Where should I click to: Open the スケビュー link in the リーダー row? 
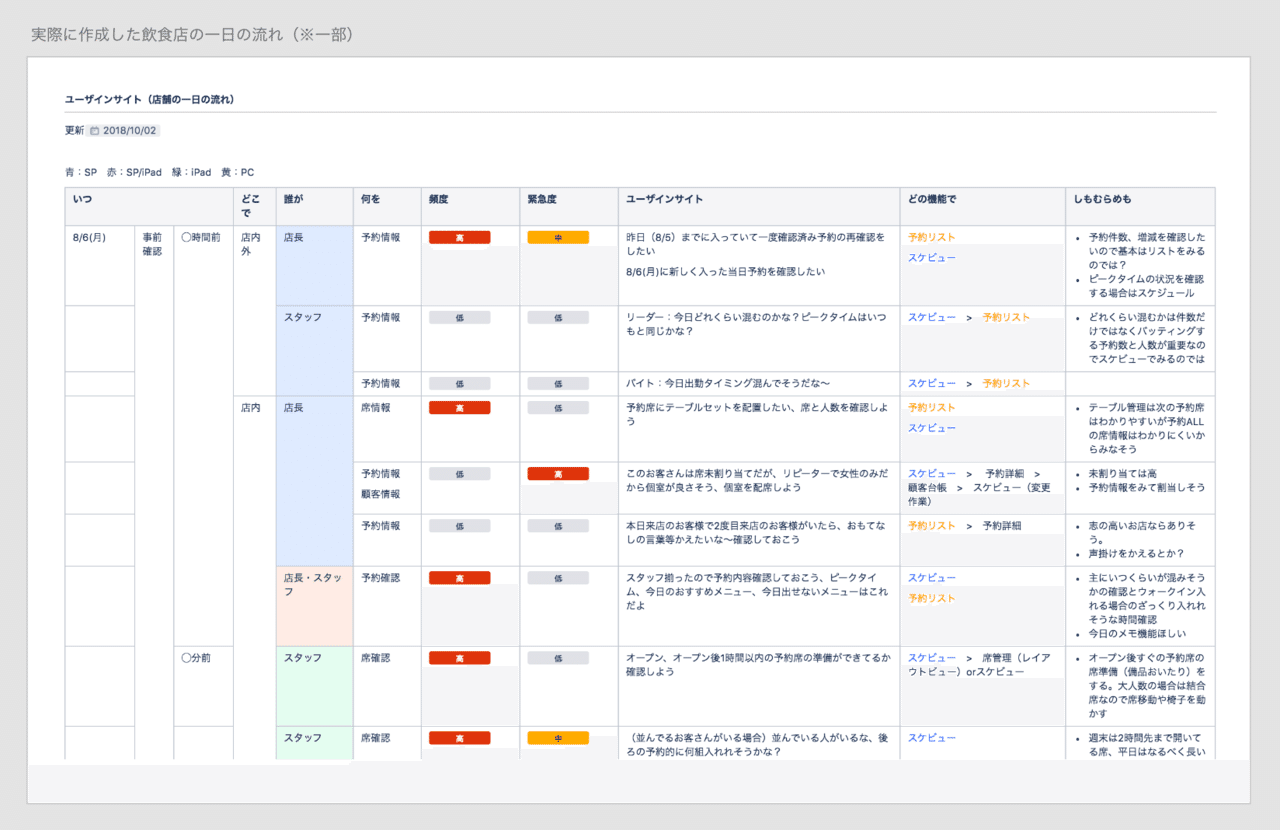point(932,318)
